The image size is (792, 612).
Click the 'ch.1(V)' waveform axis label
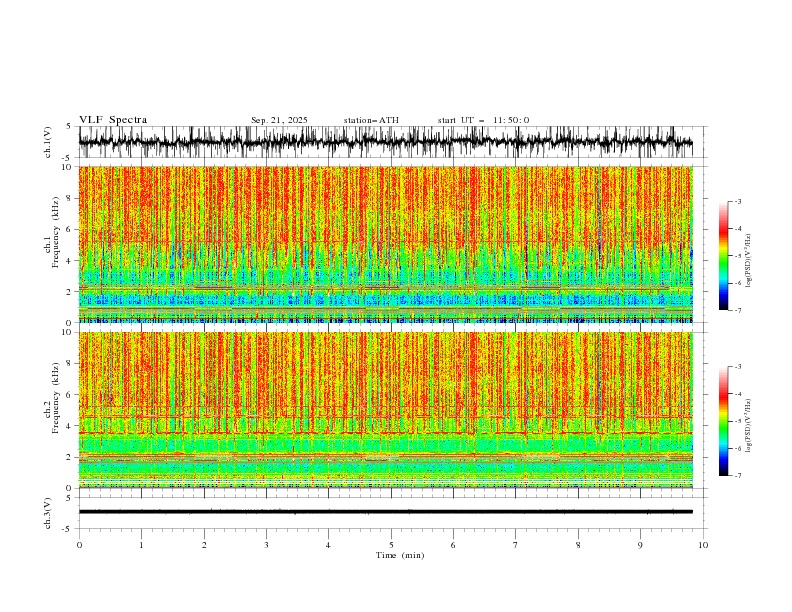click(48, 142)
